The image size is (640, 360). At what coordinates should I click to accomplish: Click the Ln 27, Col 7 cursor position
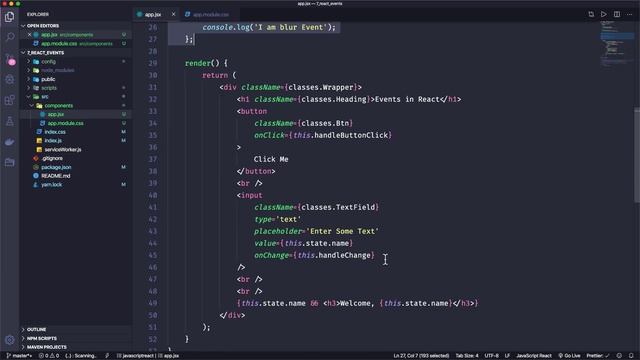pos(421,356)
